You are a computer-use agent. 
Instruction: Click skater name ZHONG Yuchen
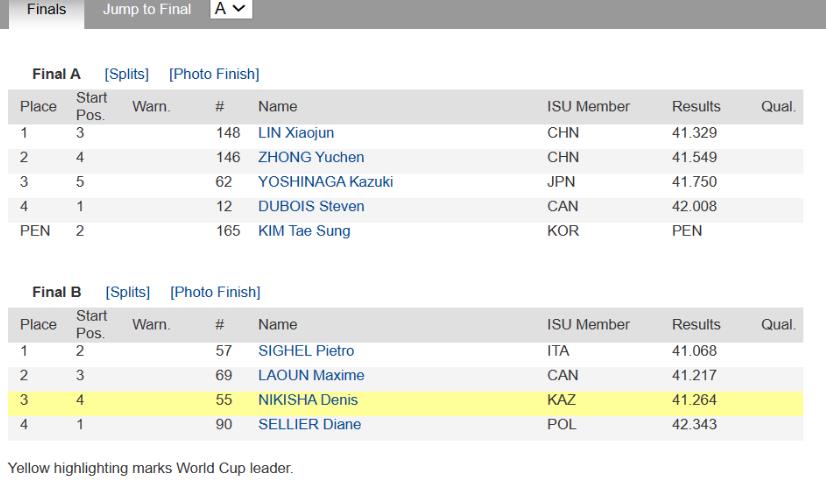[x=311, y=156]
